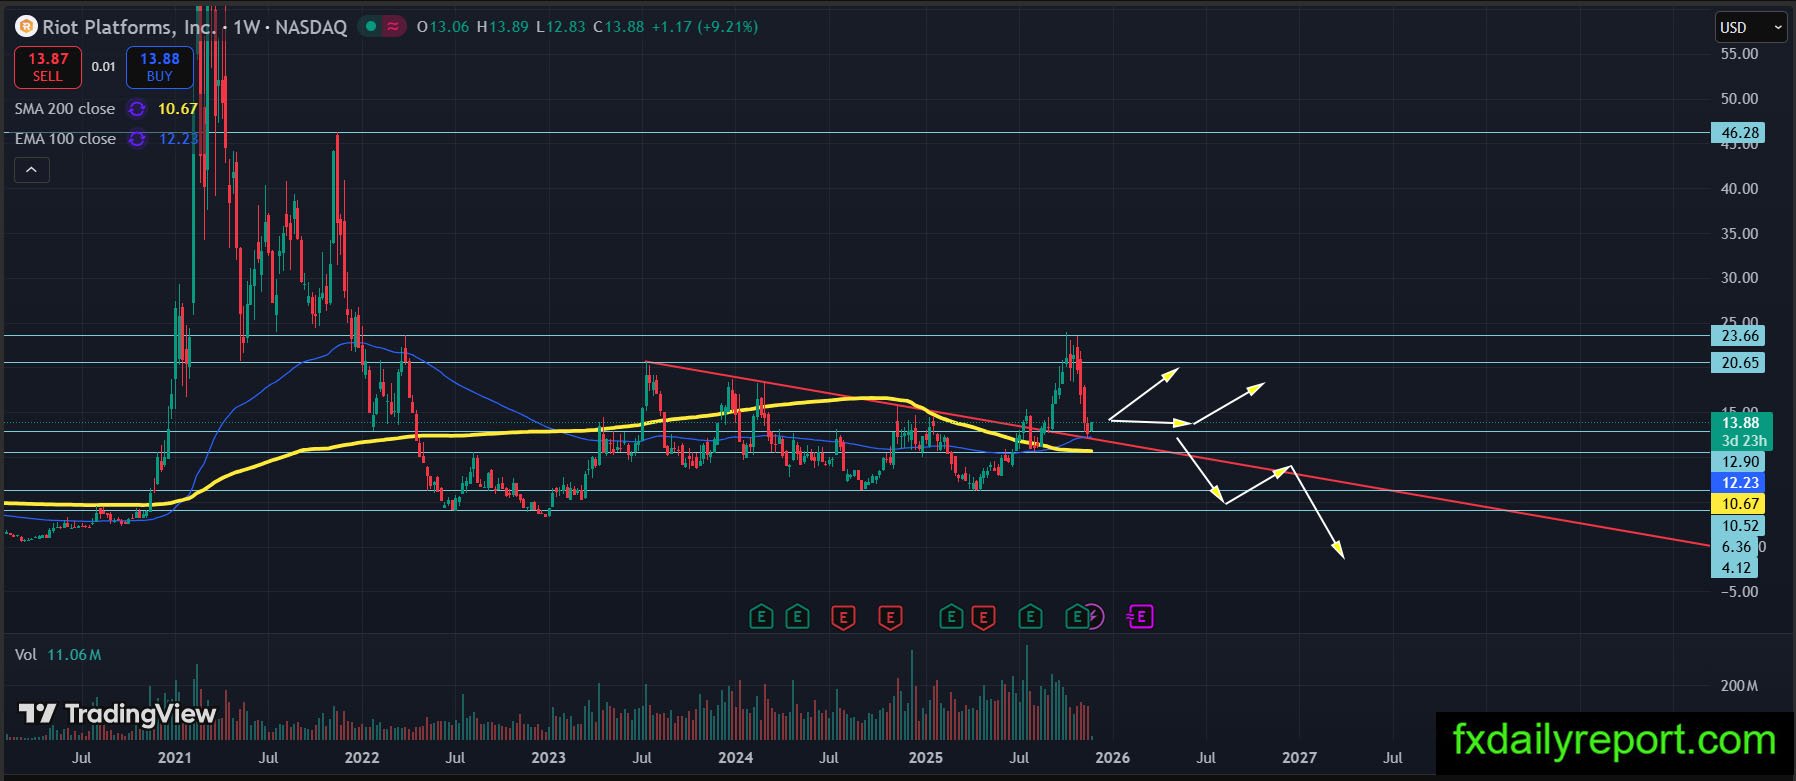Click the 2022 label on time axis

point(362,758)
